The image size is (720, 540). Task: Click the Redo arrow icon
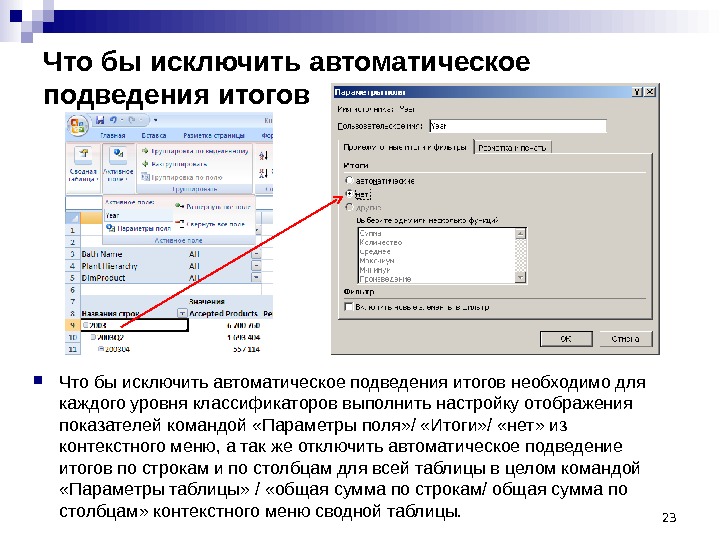tap(132, 120)
